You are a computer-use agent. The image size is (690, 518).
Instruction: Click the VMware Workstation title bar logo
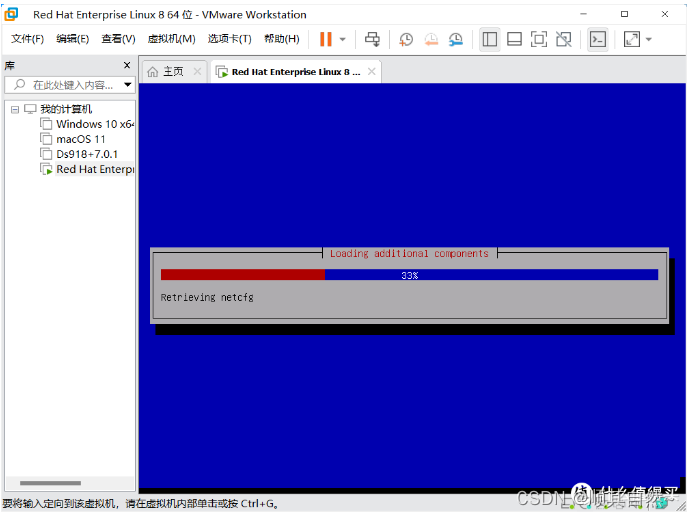coord(11,14)
